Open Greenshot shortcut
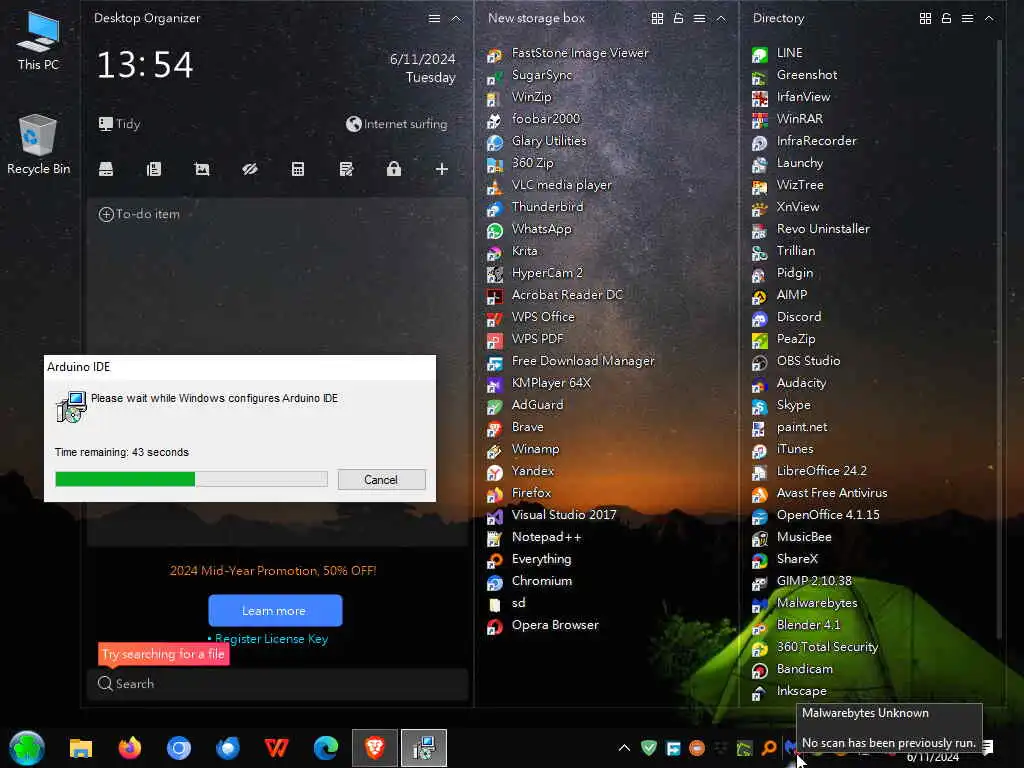This screenshot has height=768, width=1024. click(x=794, y=75)
